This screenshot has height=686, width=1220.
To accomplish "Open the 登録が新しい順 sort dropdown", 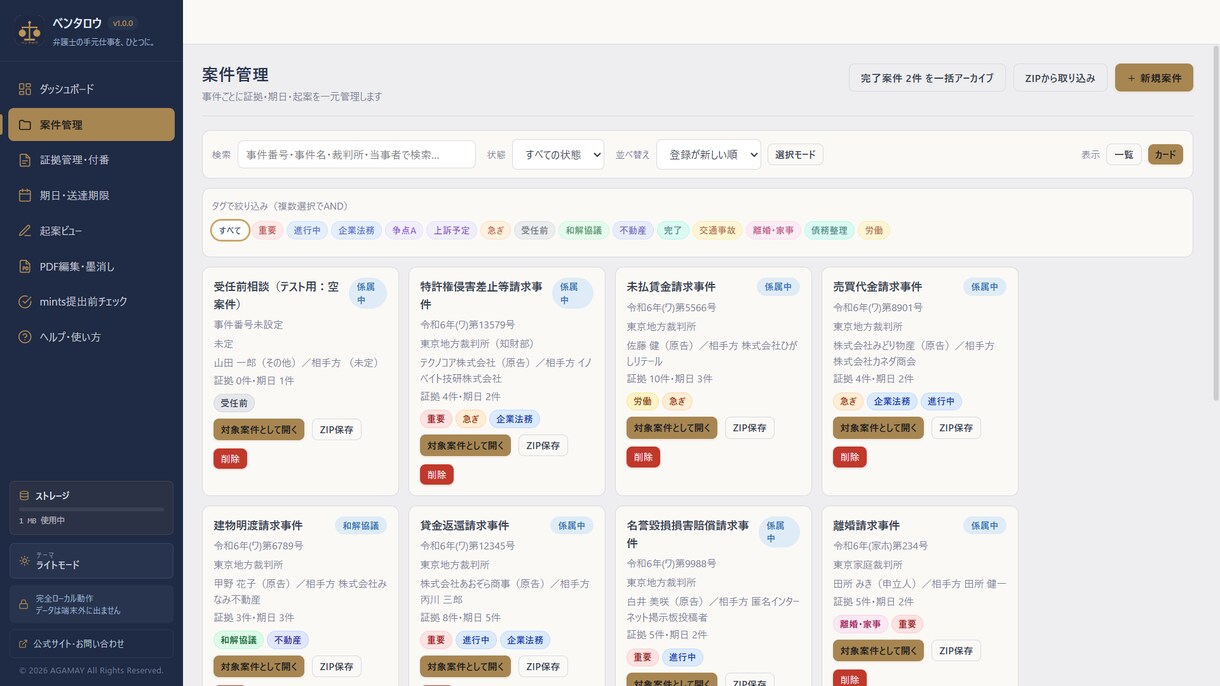I will click(x=708, y=155).
